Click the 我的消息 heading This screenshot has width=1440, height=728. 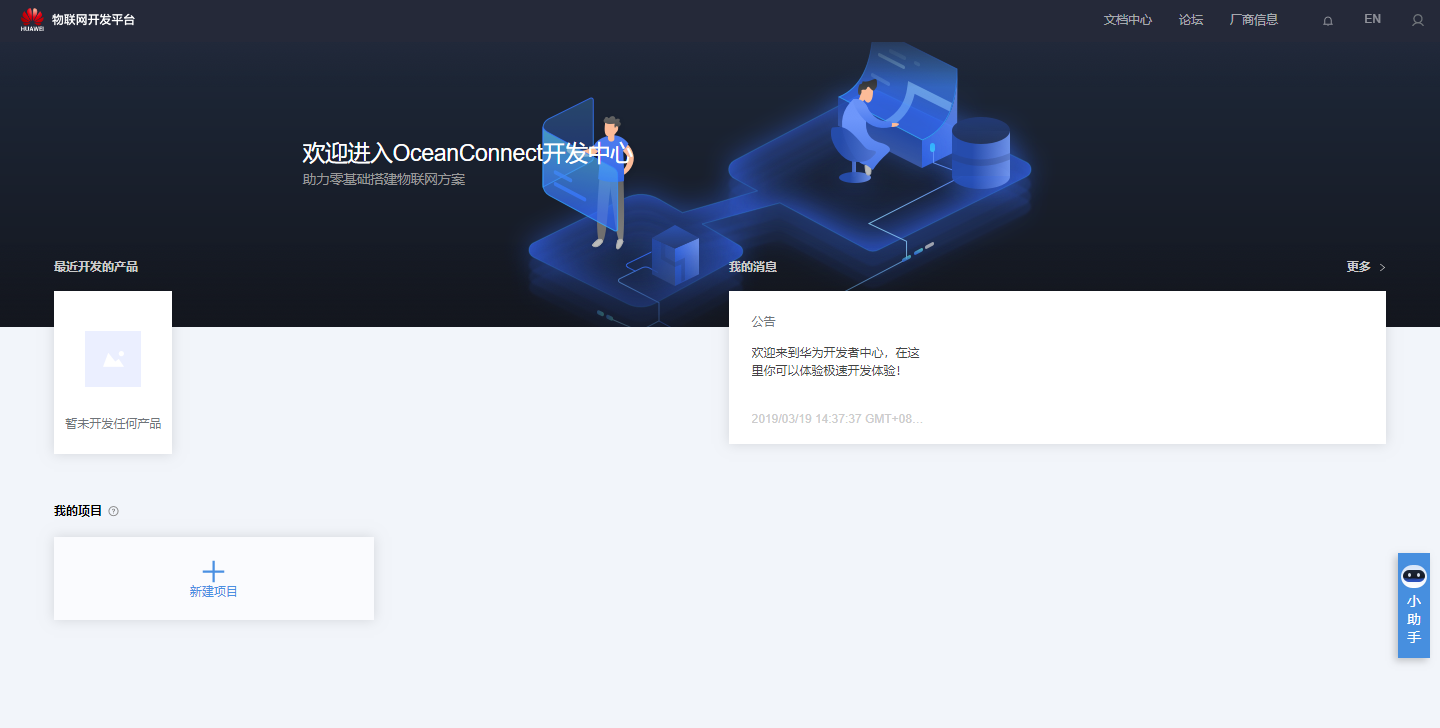pos(753,267)
